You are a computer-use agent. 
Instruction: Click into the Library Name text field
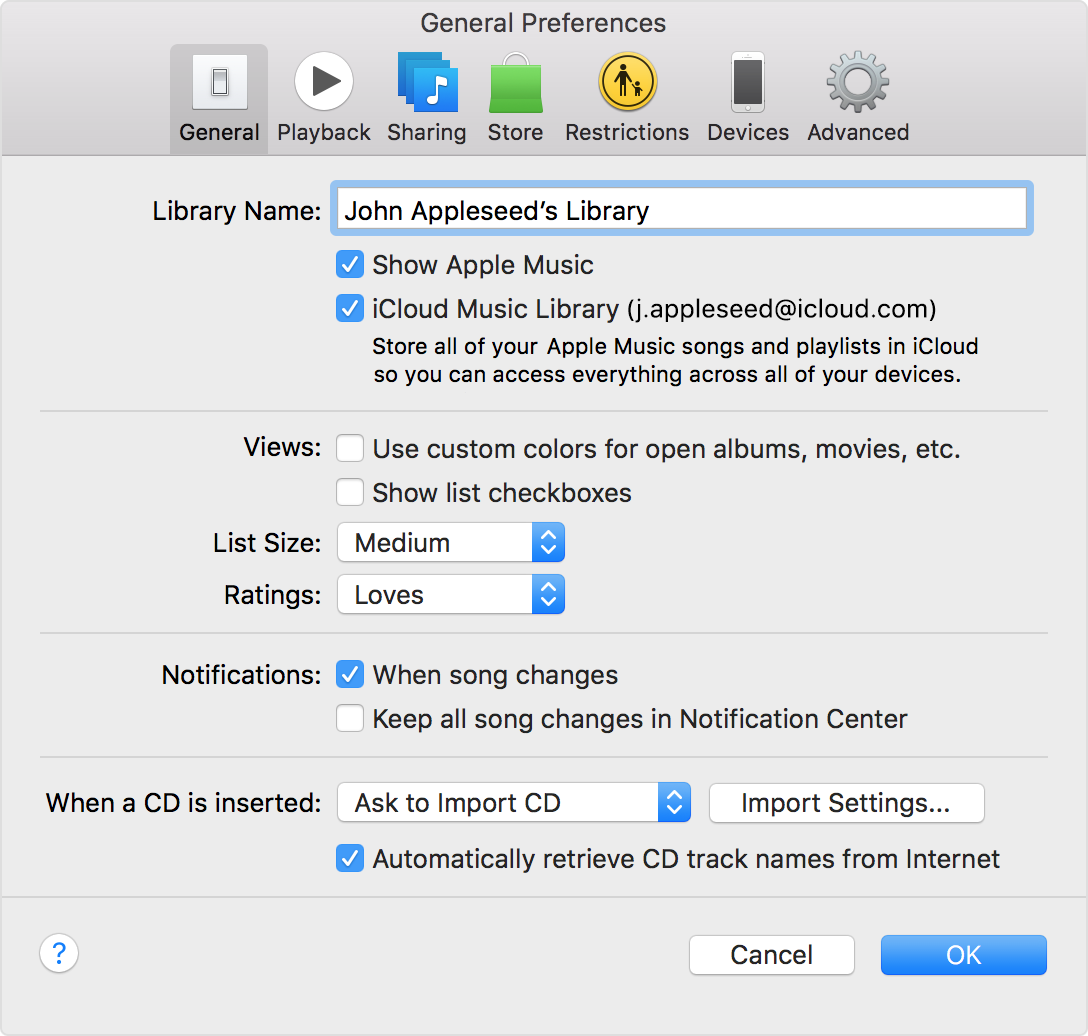(x=682, y=209)
